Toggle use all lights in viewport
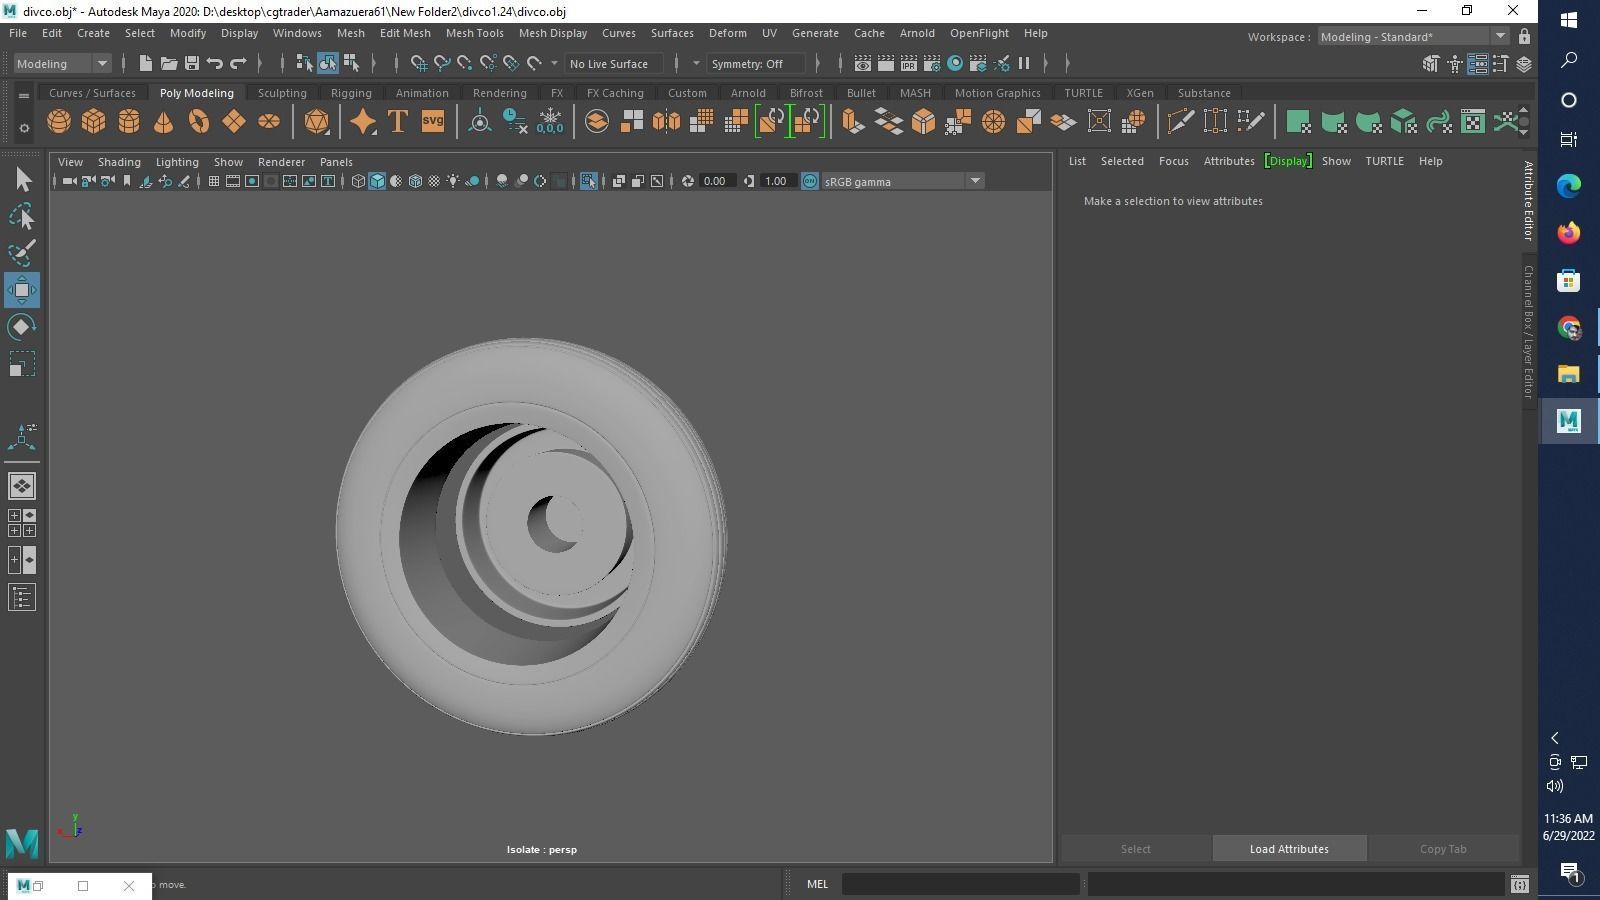1600x900 pixels. pos(454,181)
